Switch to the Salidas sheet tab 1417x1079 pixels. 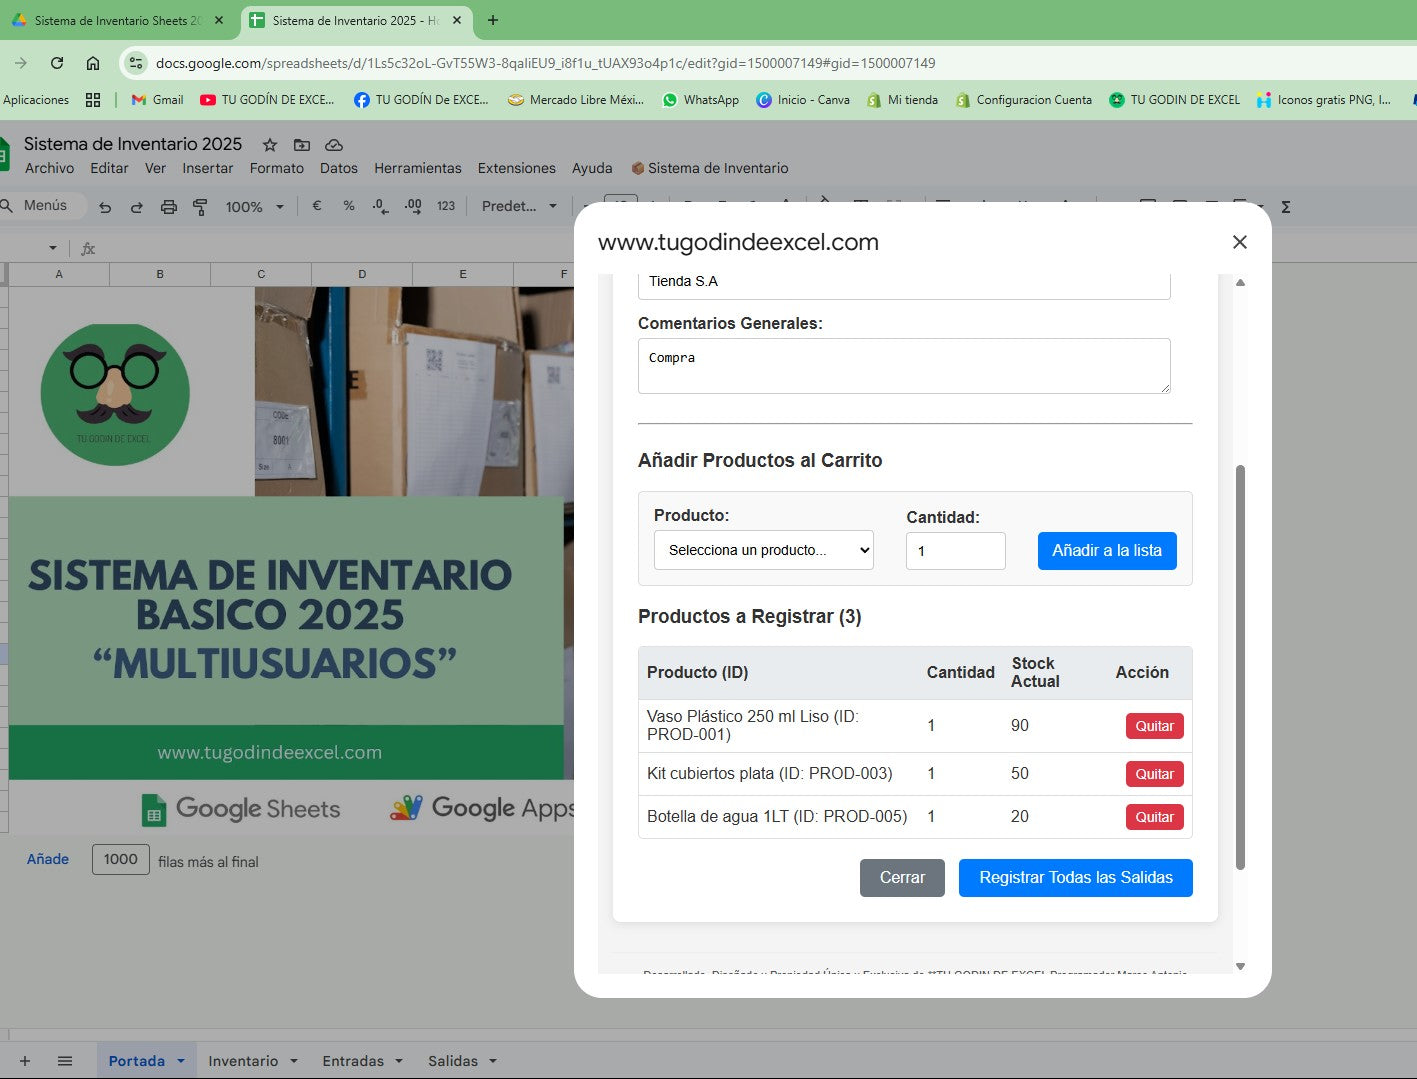453,1061
